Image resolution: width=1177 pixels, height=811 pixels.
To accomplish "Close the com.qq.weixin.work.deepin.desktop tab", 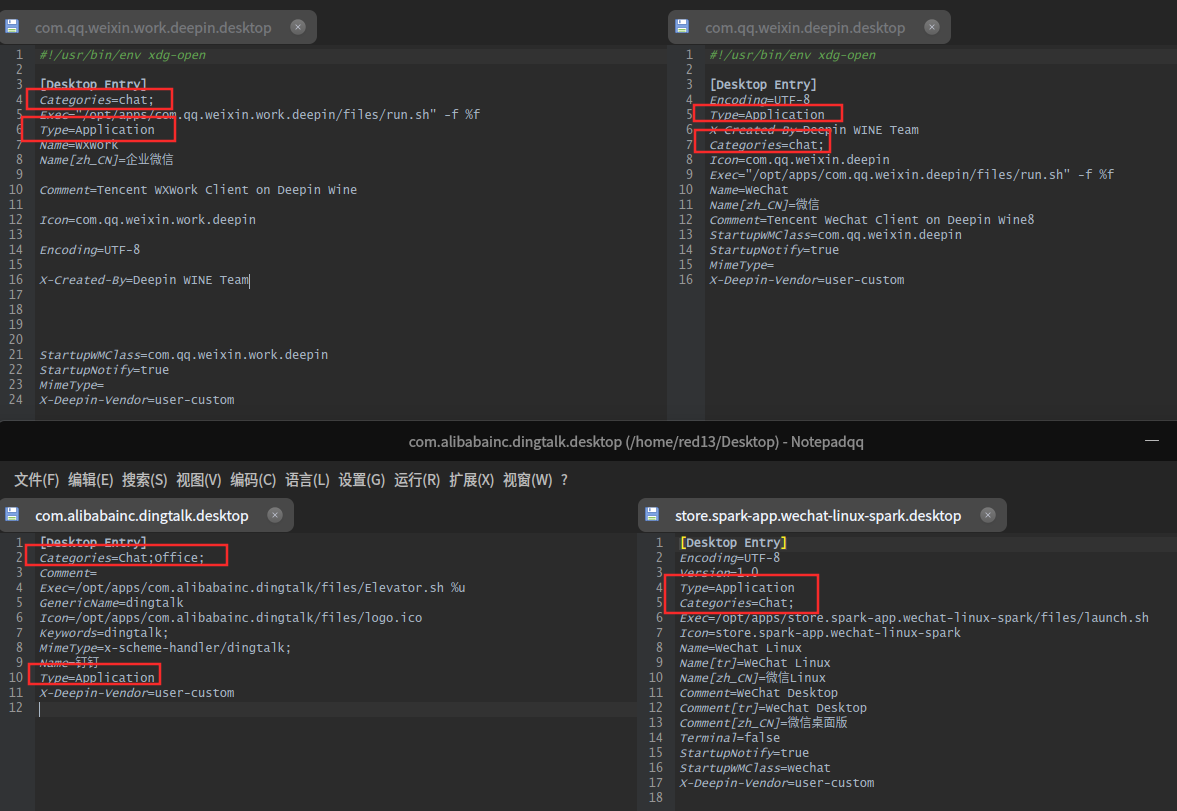I will pyautogui.click(x=298, y=27).
